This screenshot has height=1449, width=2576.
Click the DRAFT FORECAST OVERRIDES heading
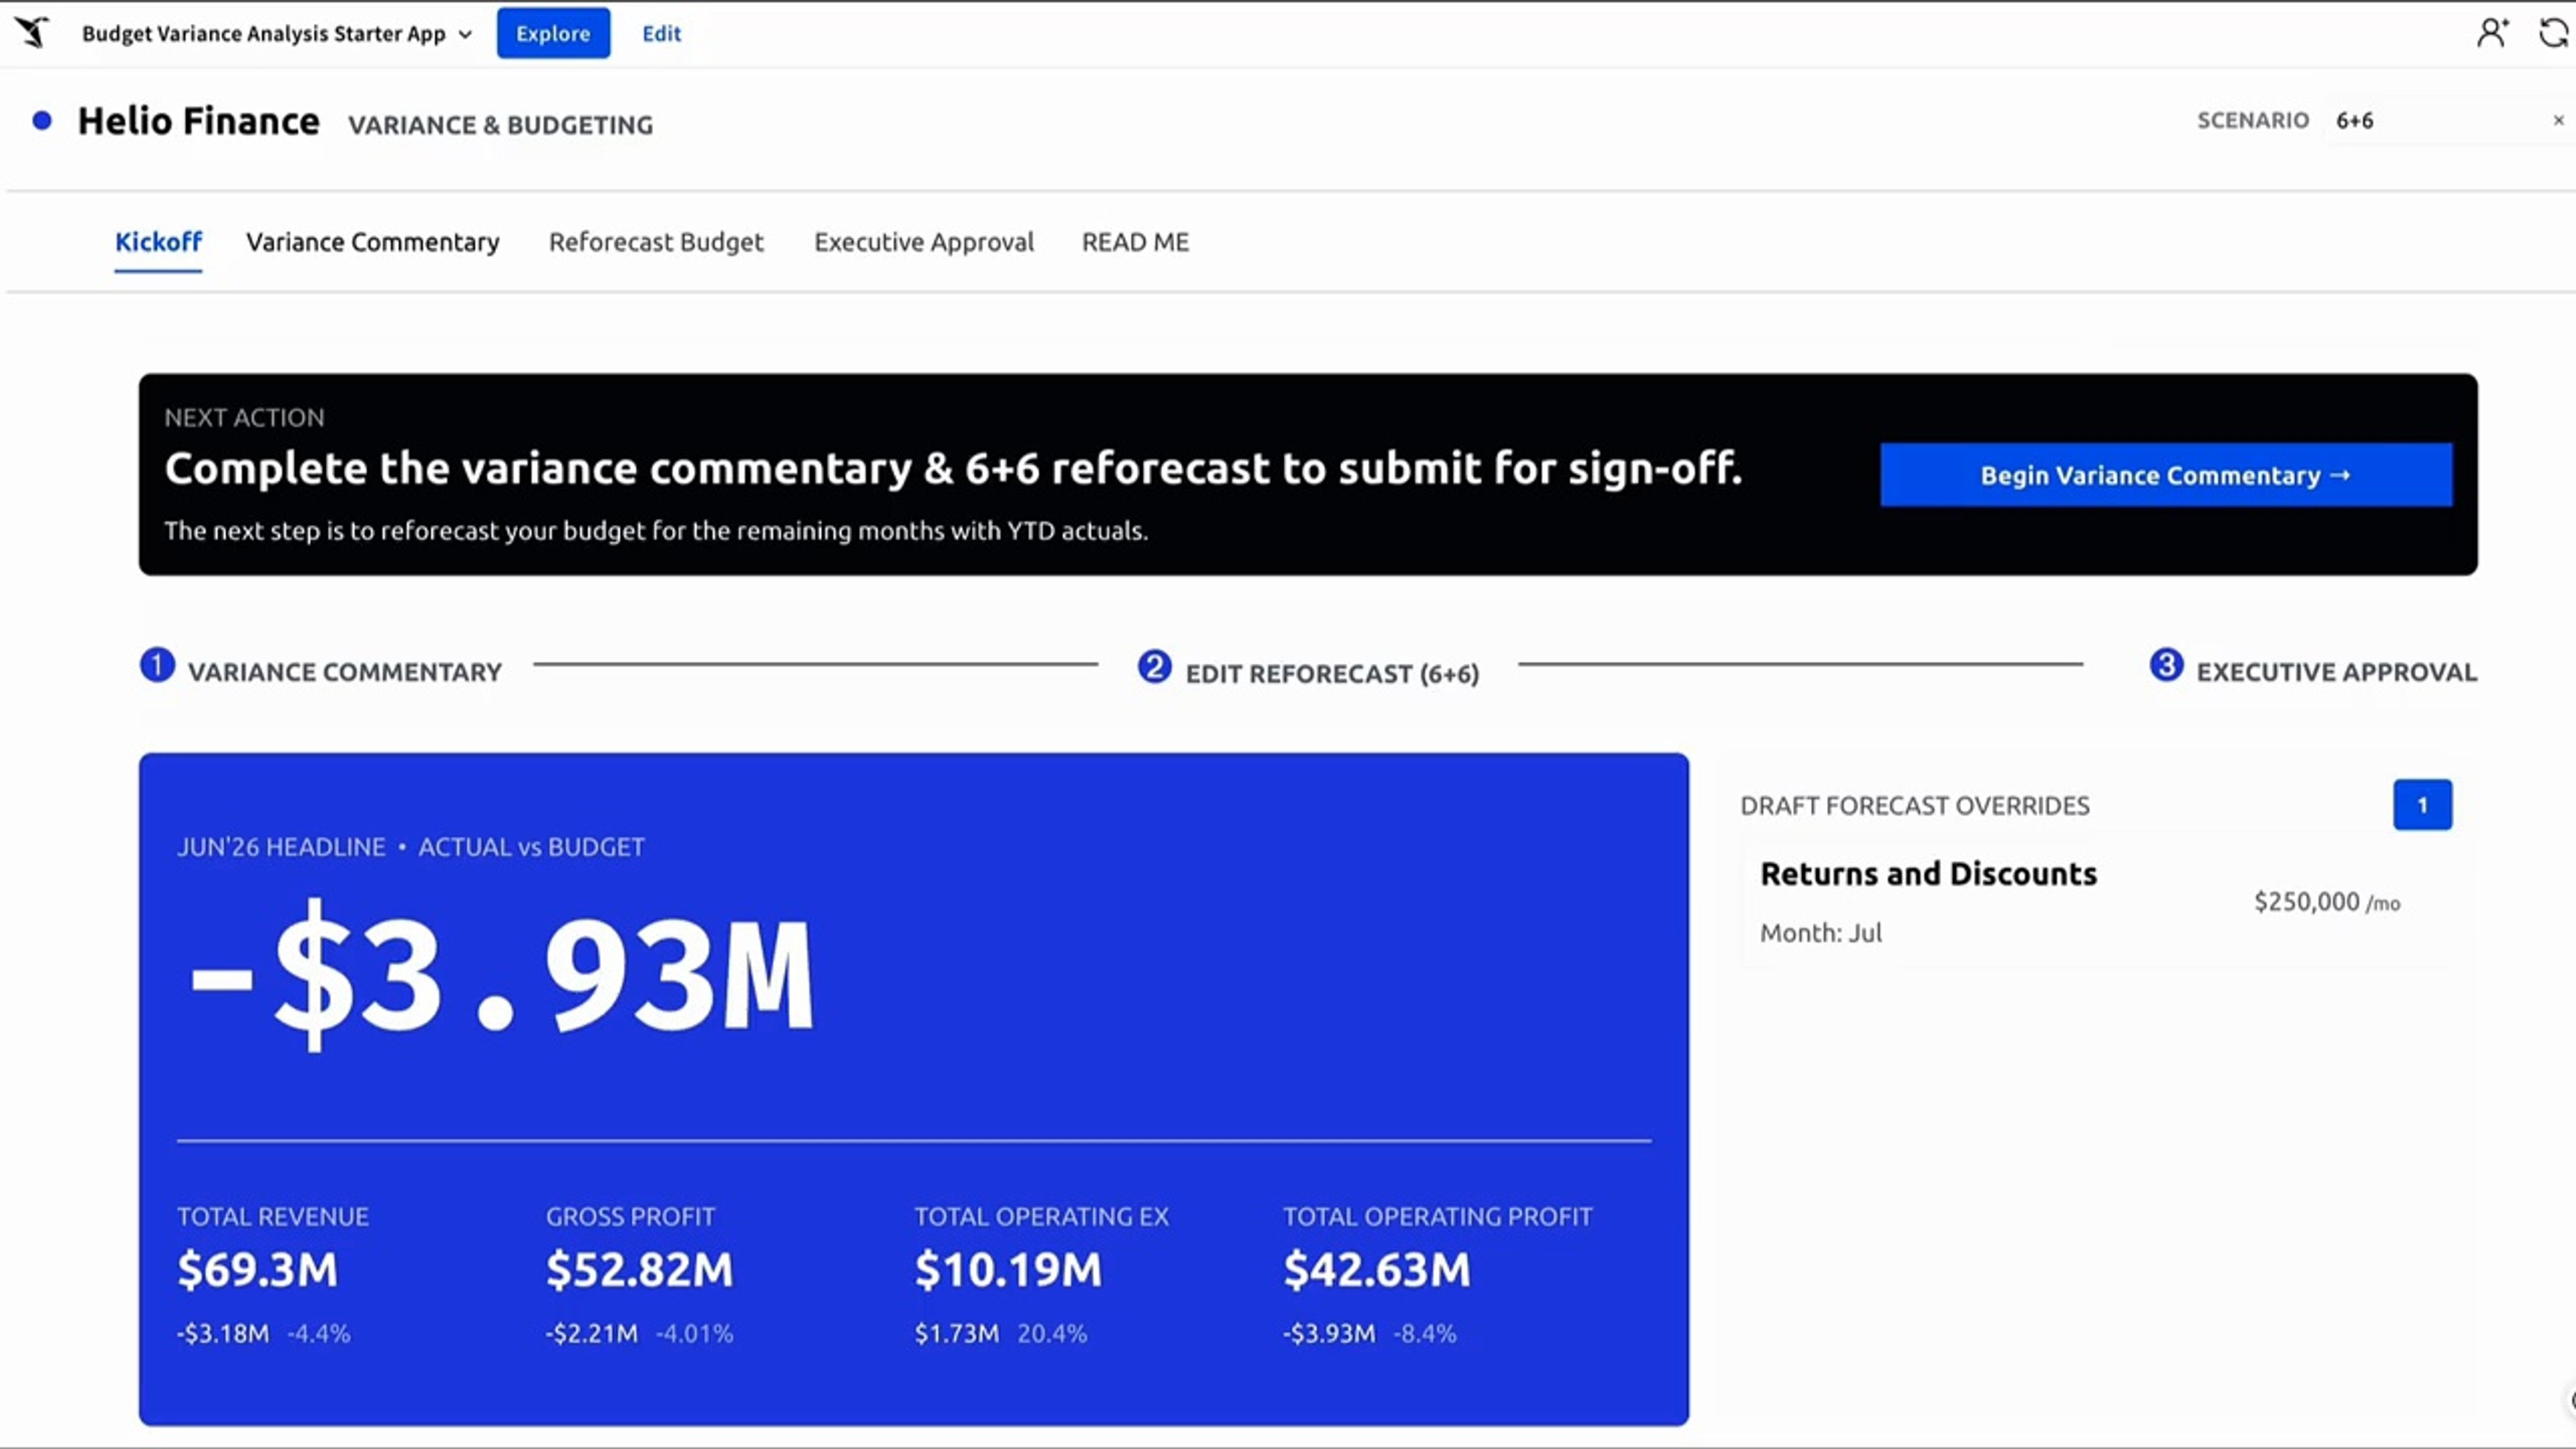point(1915,806)
